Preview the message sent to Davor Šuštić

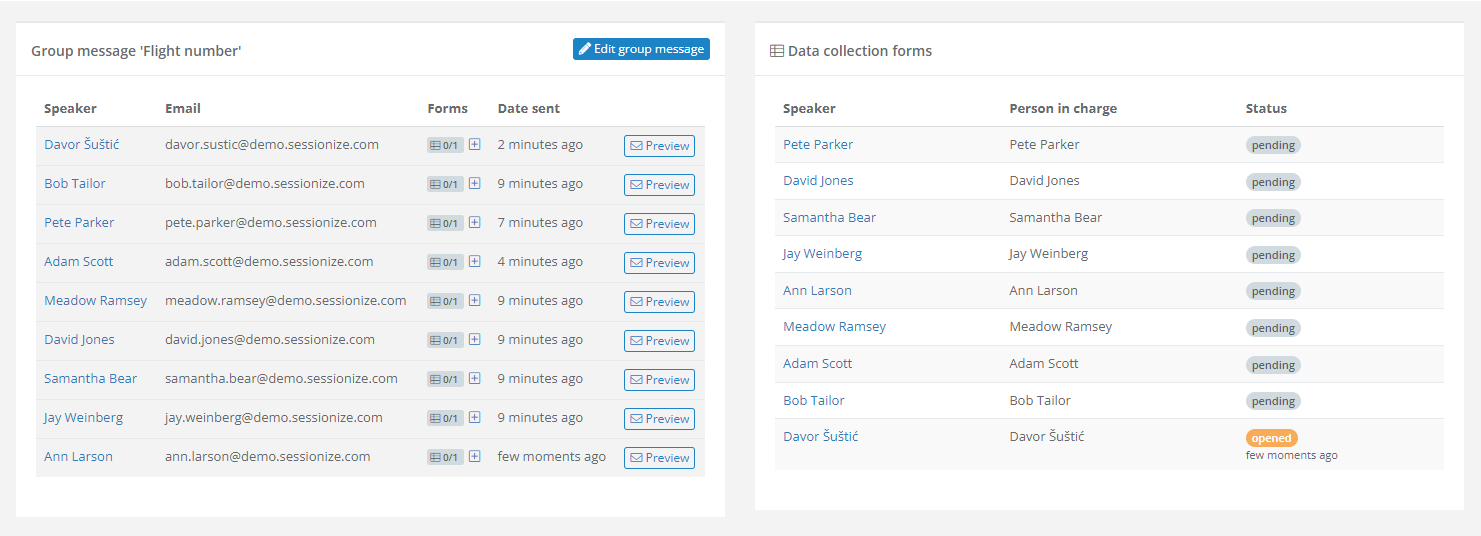pyautogui.click(x=659, y=146)
